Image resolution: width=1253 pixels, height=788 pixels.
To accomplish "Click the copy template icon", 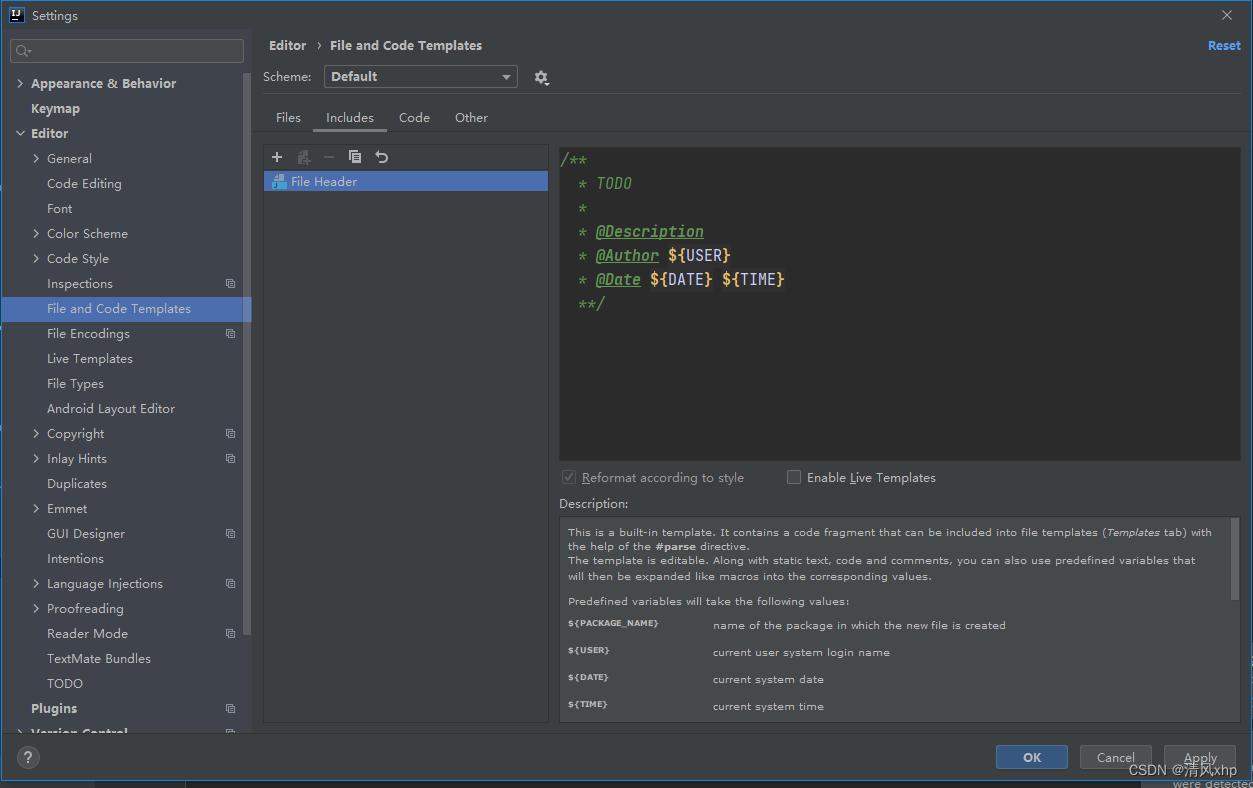I will (x=355, y=157).
